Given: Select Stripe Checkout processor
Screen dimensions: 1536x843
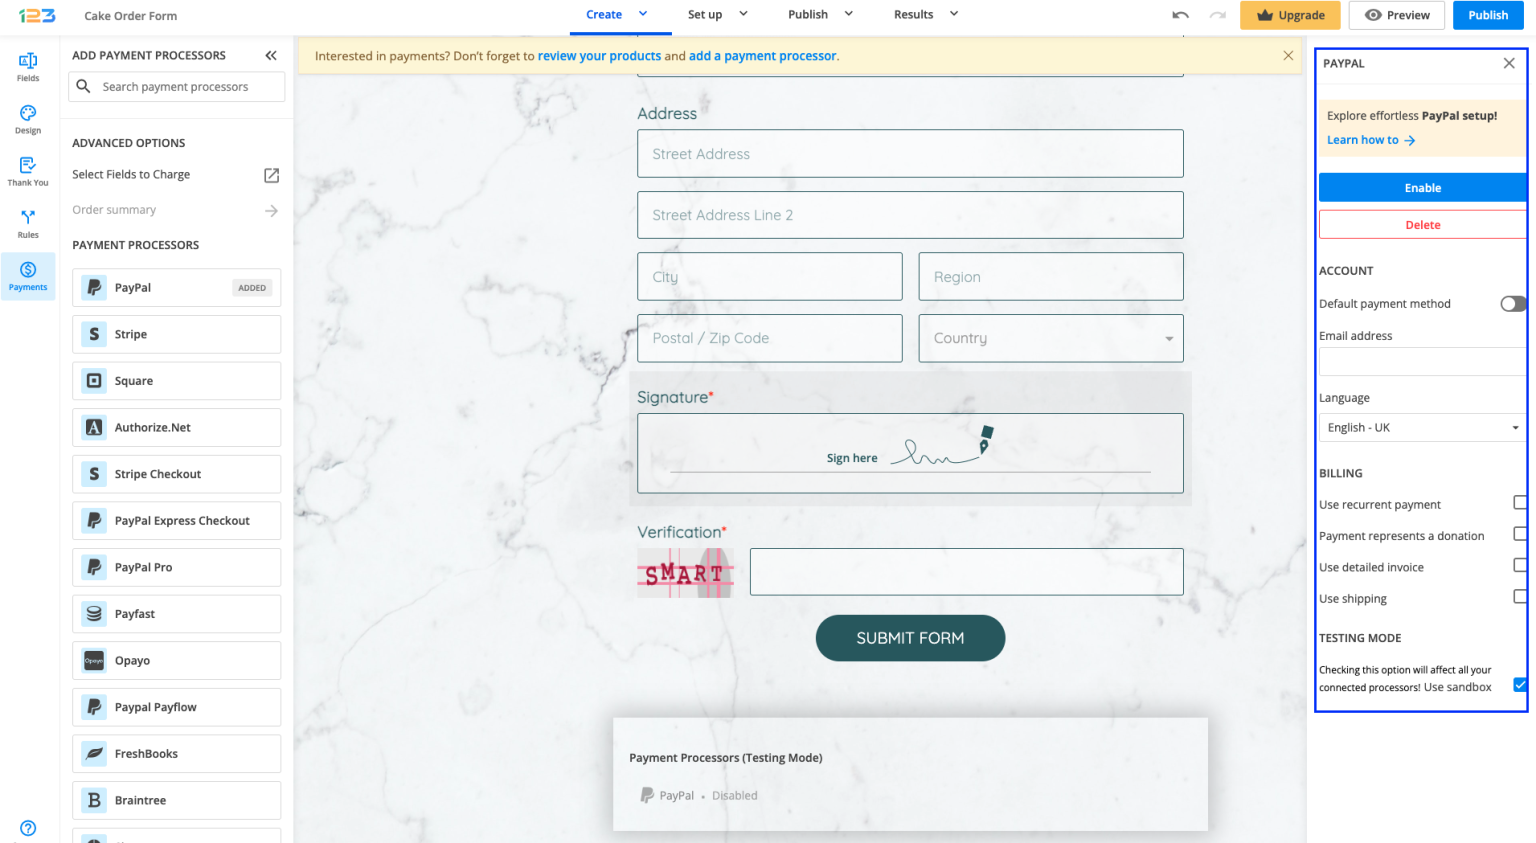Looking at the screenshot, I should [176, 474].
